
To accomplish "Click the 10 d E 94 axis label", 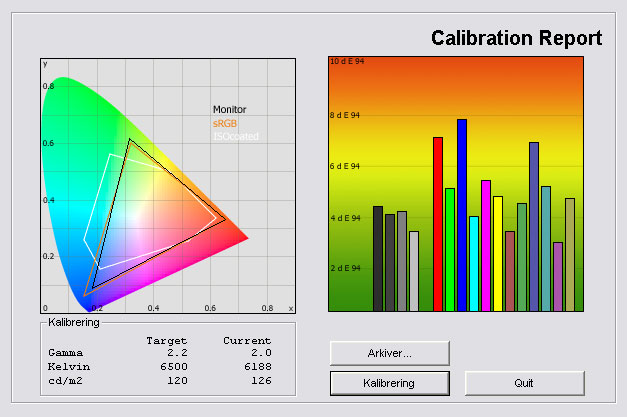I will pos(347,61).
